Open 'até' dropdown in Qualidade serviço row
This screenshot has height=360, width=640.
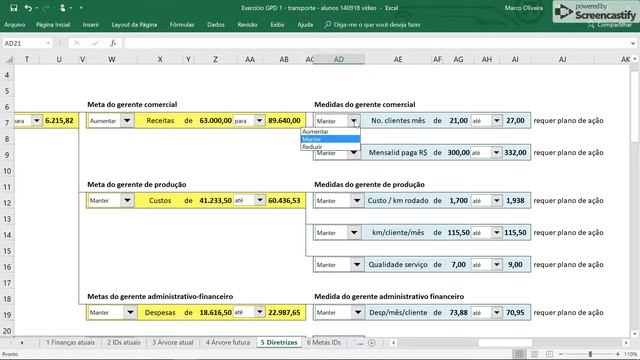coord(496,264)
